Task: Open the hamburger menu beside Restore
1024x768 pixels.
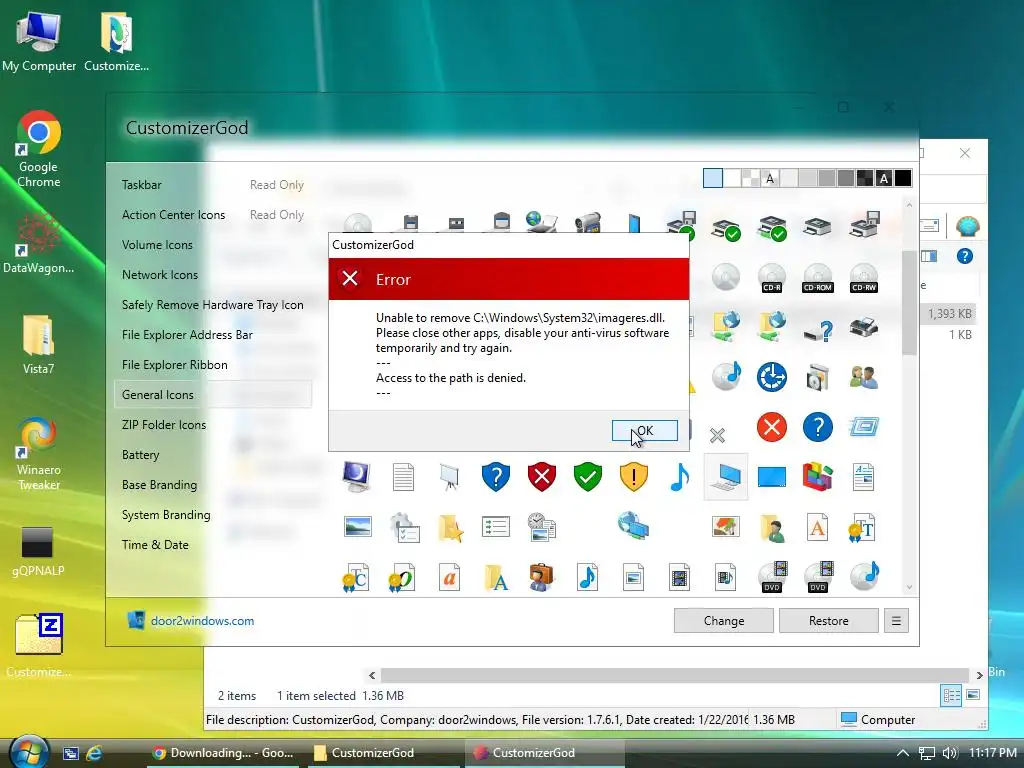Action: [896, 620]
